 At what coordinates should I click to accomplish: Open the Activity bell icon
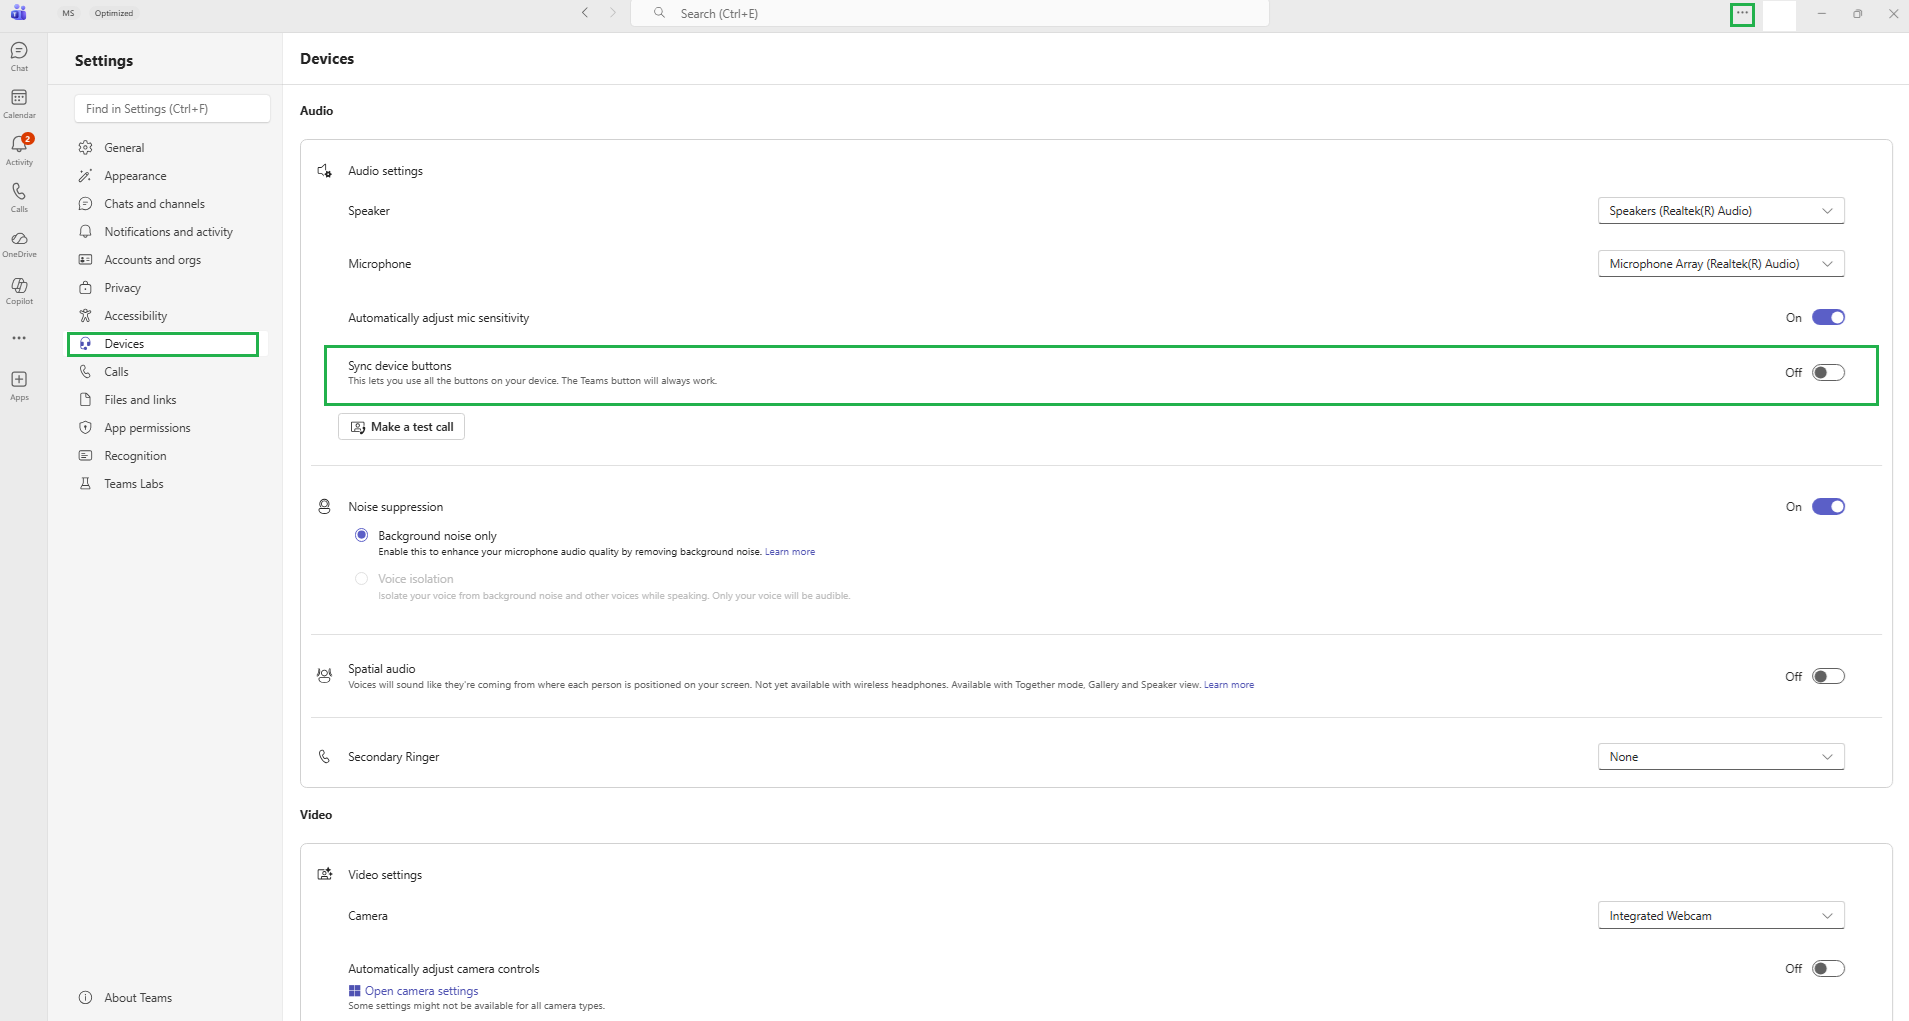[19, 150]
